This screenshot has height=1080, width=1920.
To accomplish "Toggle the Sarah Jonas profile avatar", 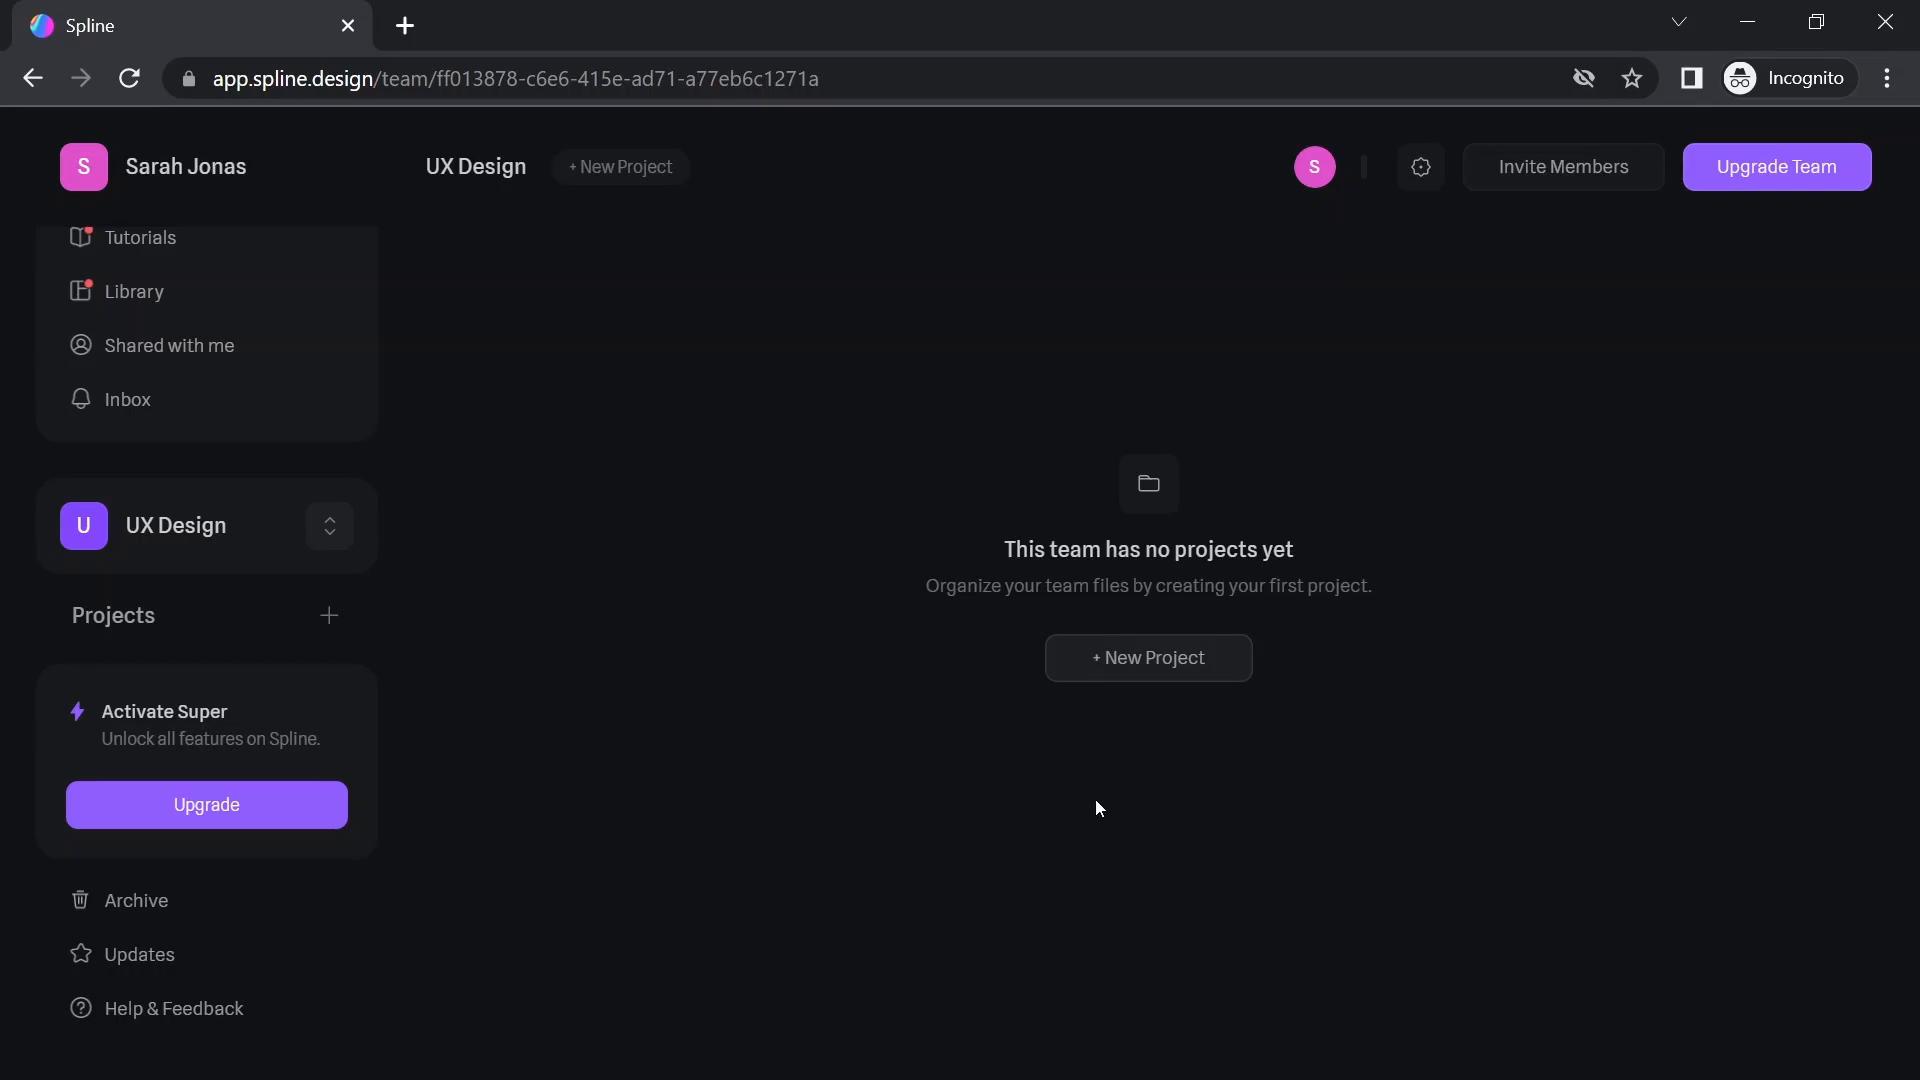I will (83, 166).
